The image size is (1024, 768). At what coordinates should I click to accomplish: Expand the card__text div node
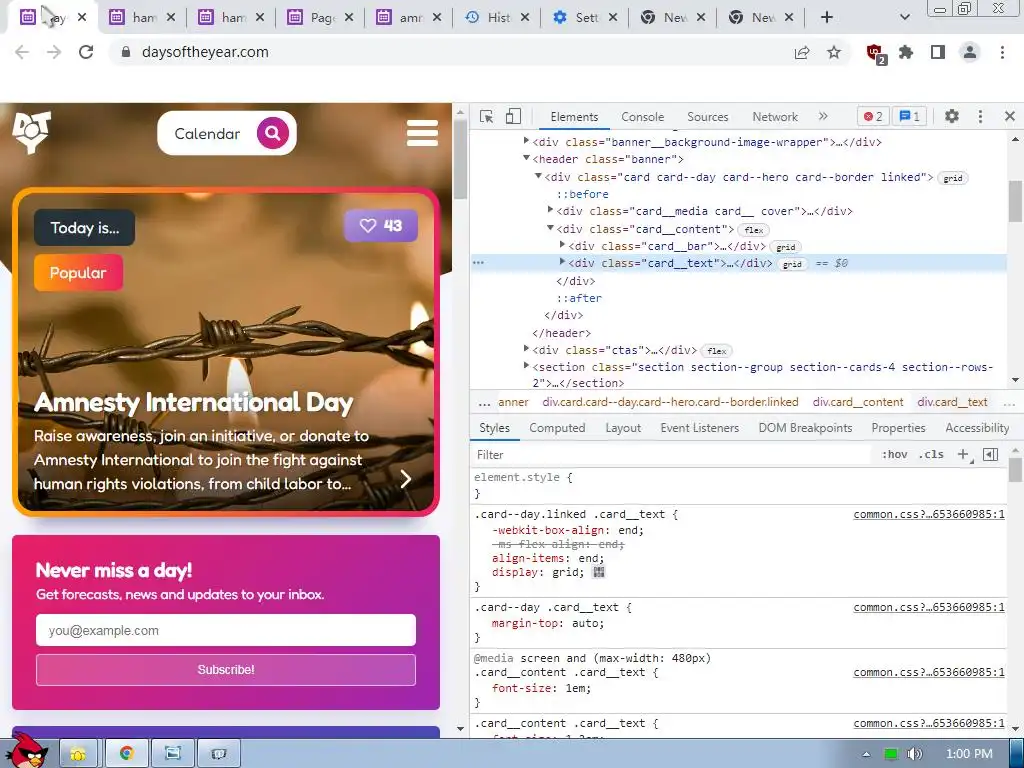tap(562, 262)
